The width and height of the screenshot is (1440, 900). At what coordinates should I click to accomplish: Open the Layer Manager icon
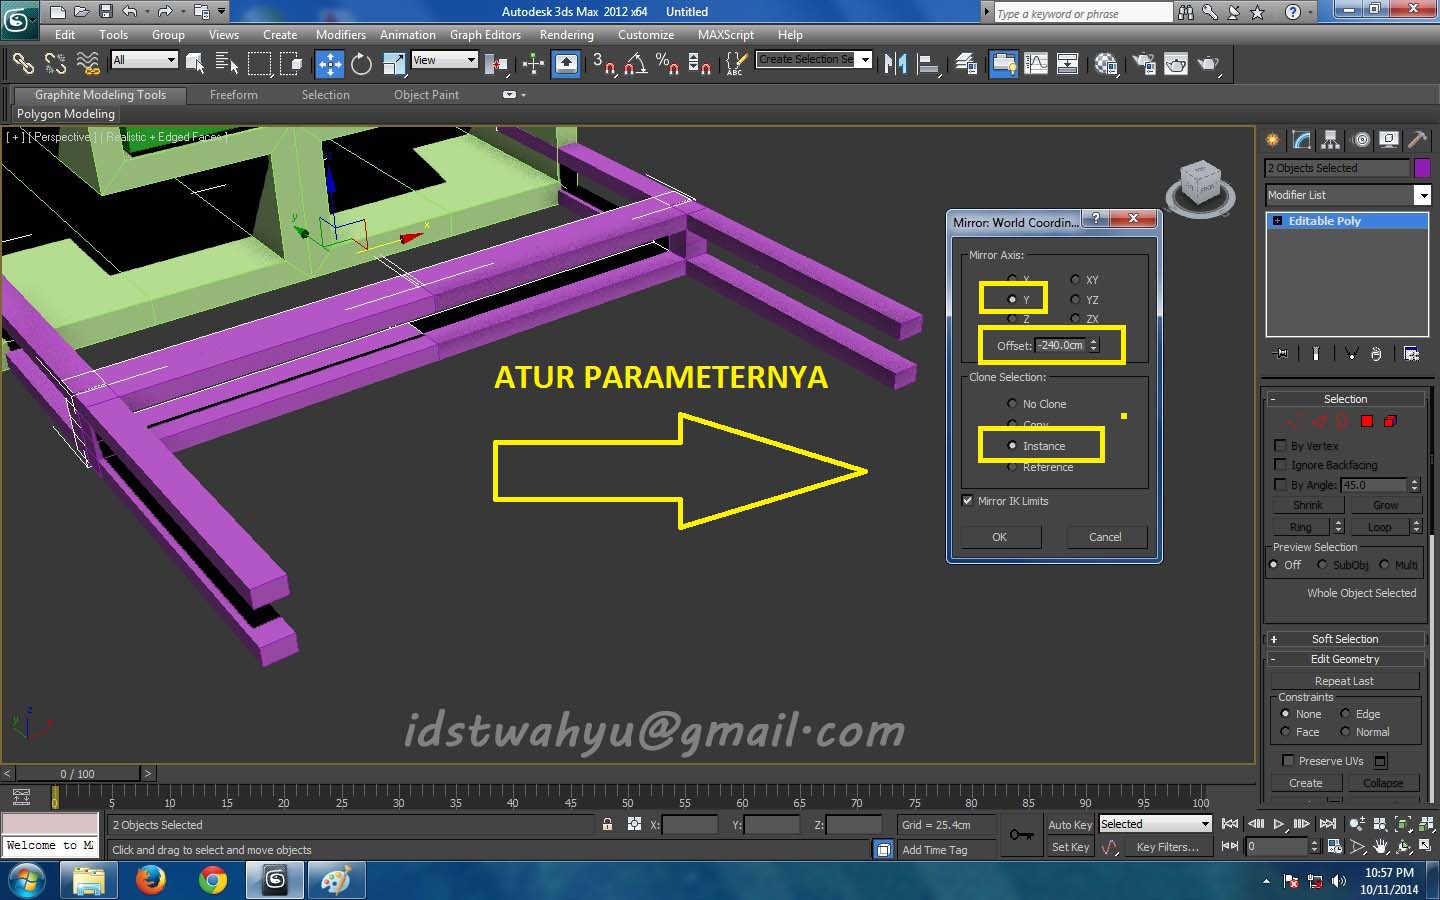966,64
